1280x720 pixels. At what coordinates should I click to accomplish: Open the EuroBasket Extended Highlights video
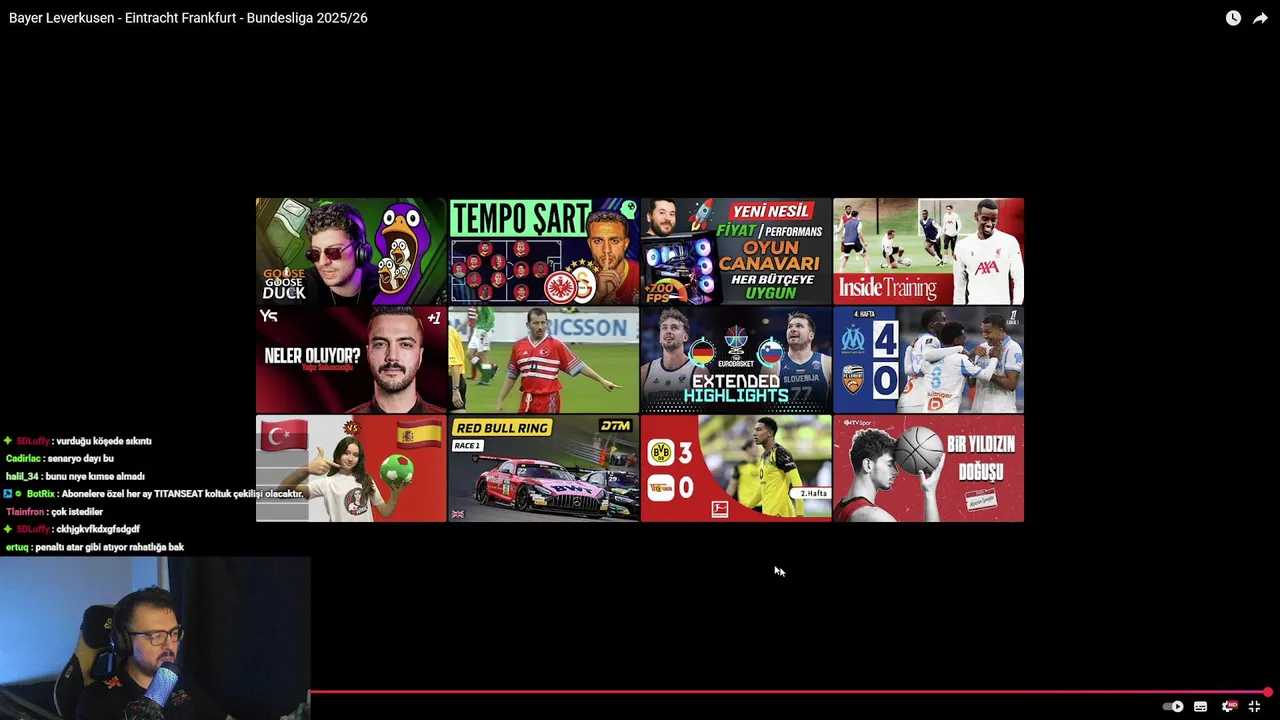[736, 360]
